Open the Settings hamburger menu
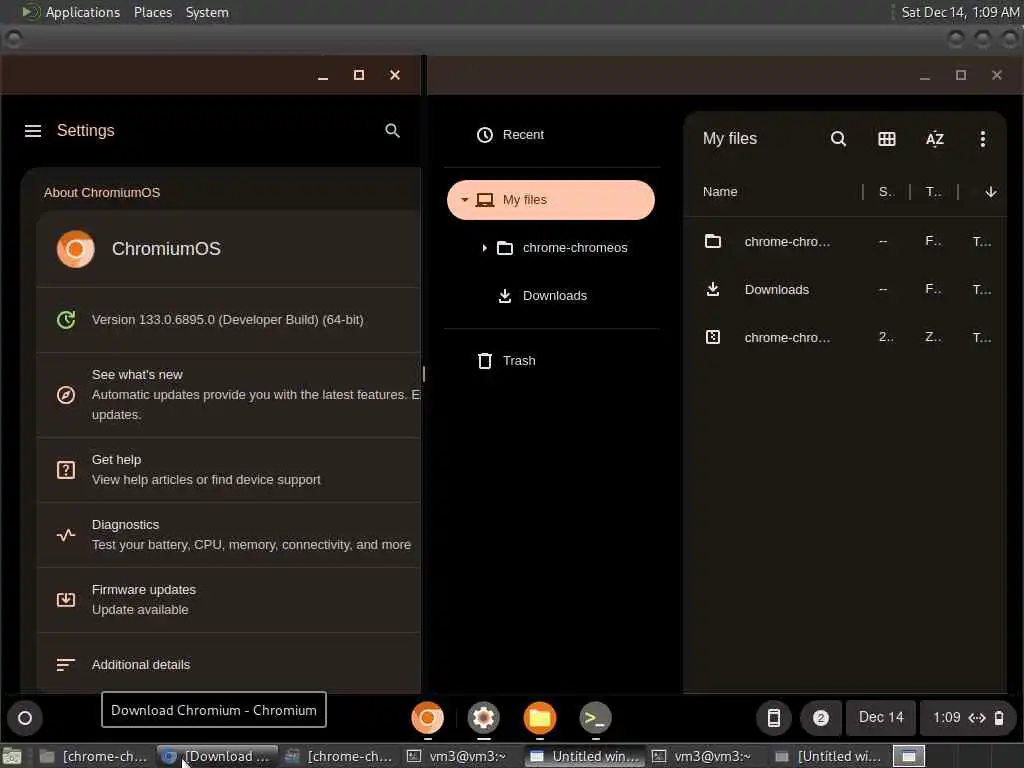Screen dimensions: 1024x768 pos(33,131)
